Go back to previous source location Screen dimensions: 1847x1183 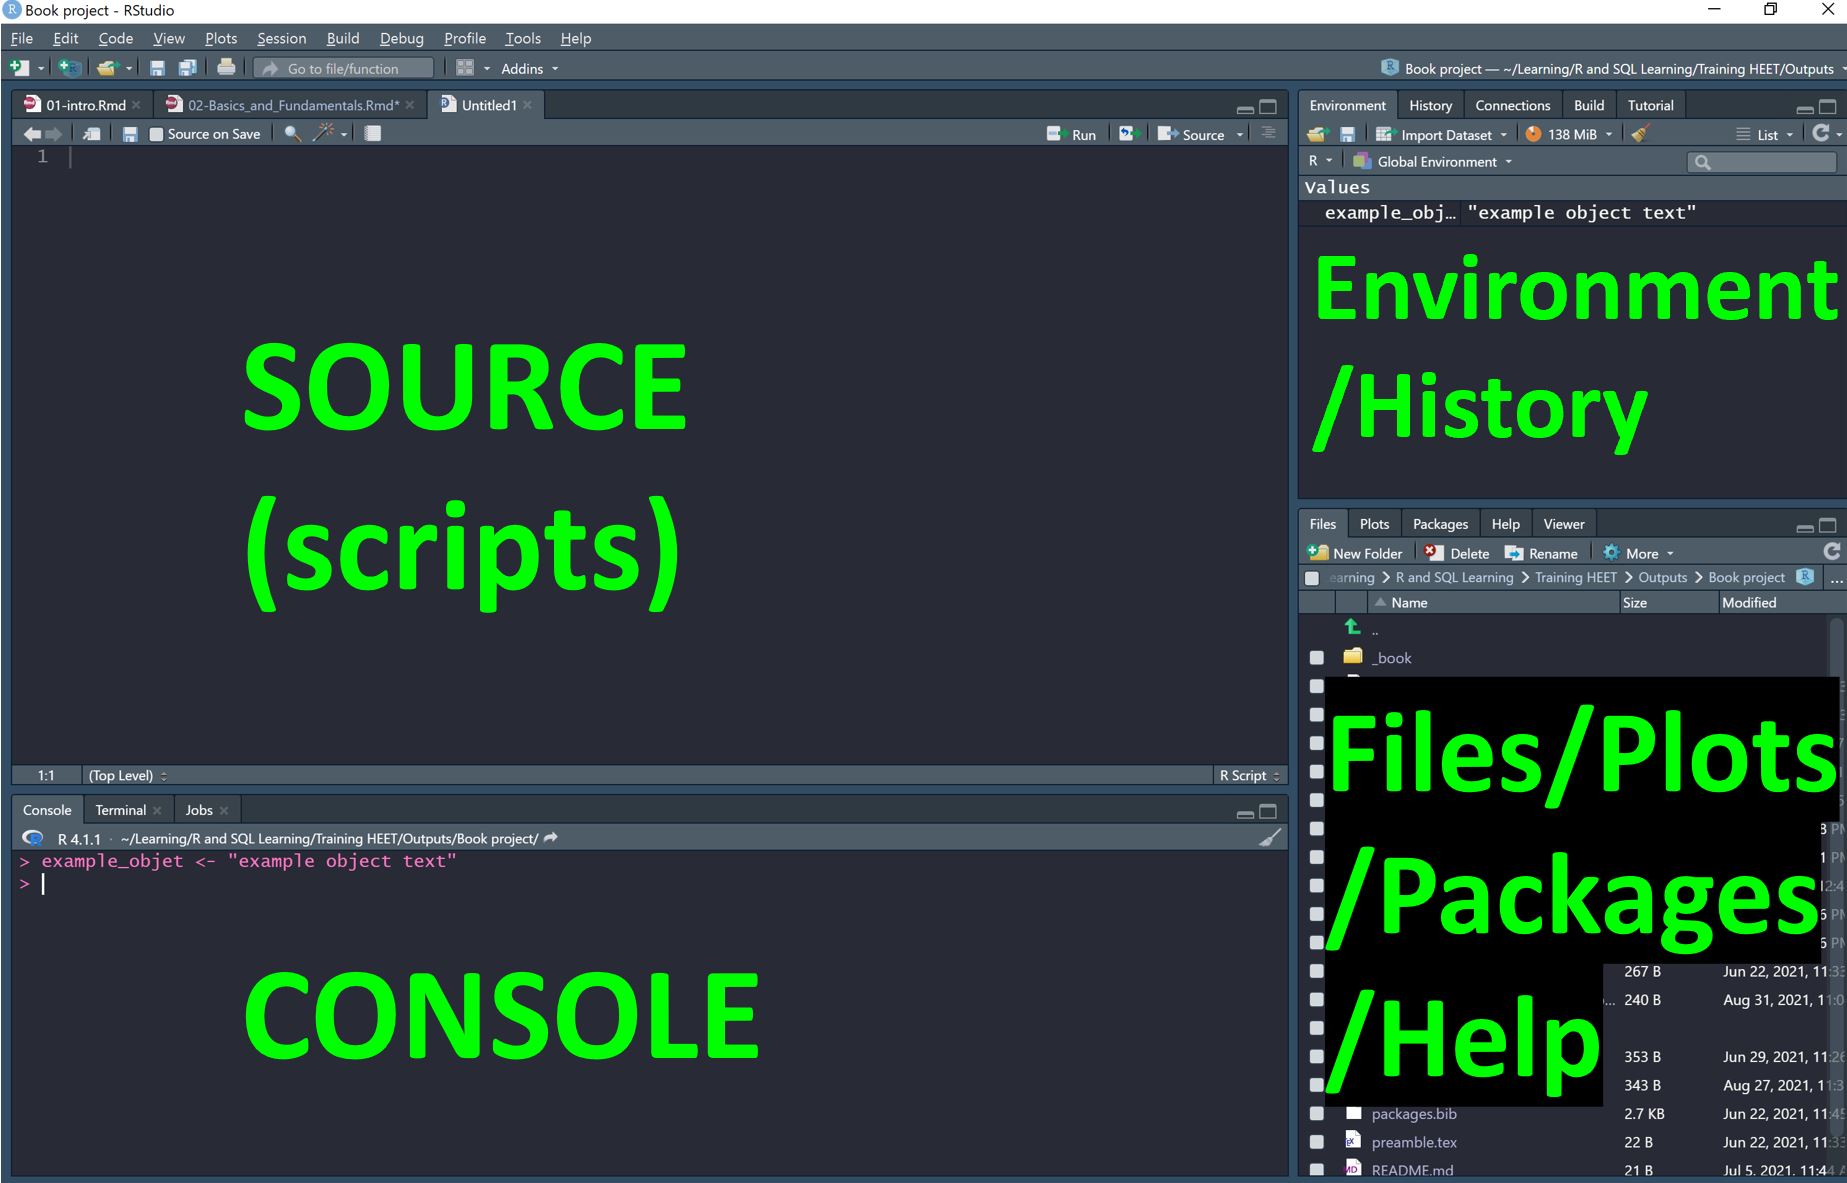32,134
